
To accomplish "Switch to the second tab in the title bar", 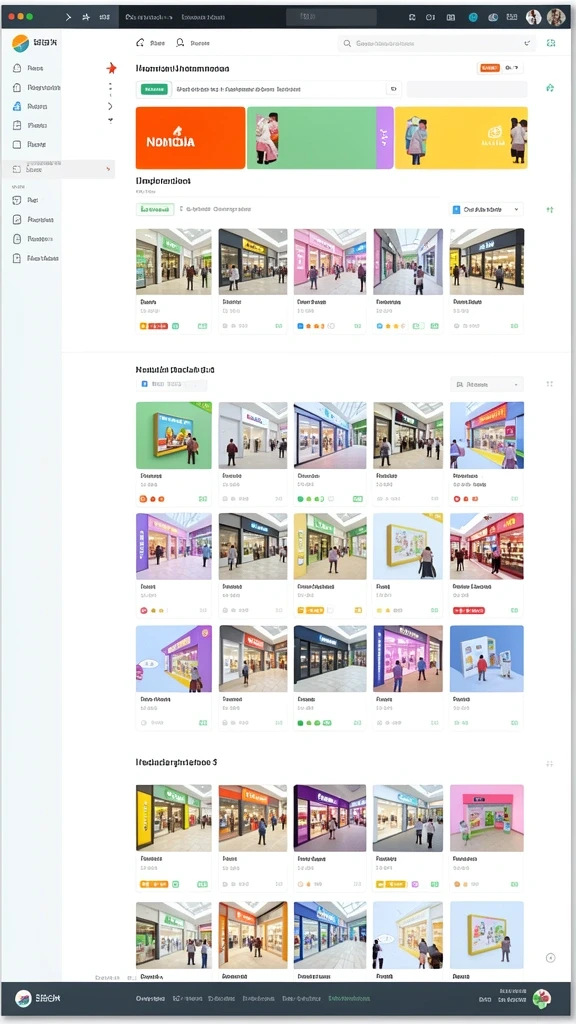I will [x=202, y=17].
